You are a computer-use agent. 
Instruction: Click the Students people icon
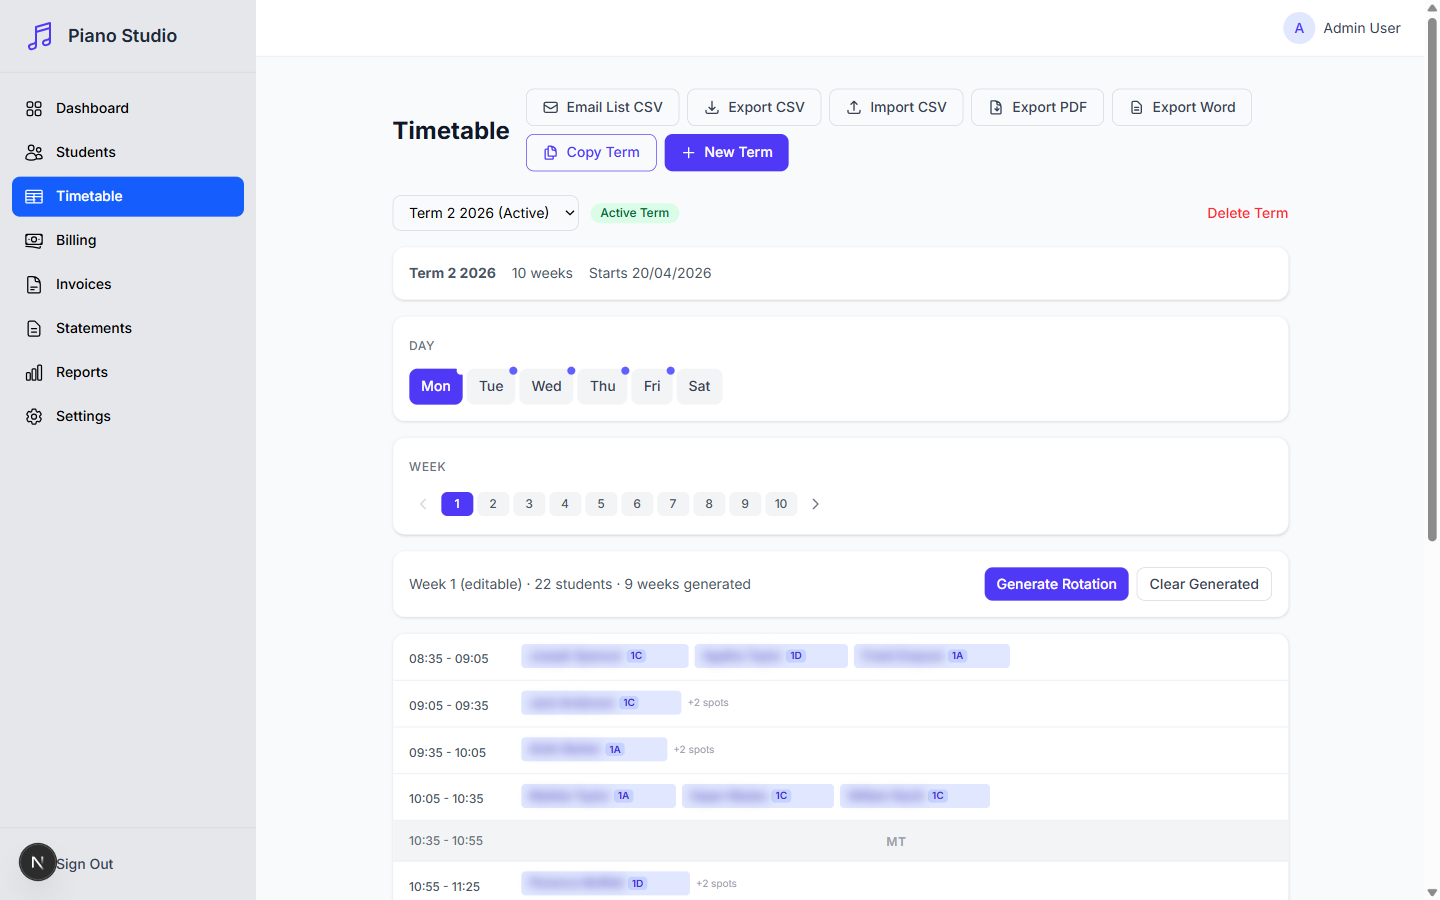point(34,152)
